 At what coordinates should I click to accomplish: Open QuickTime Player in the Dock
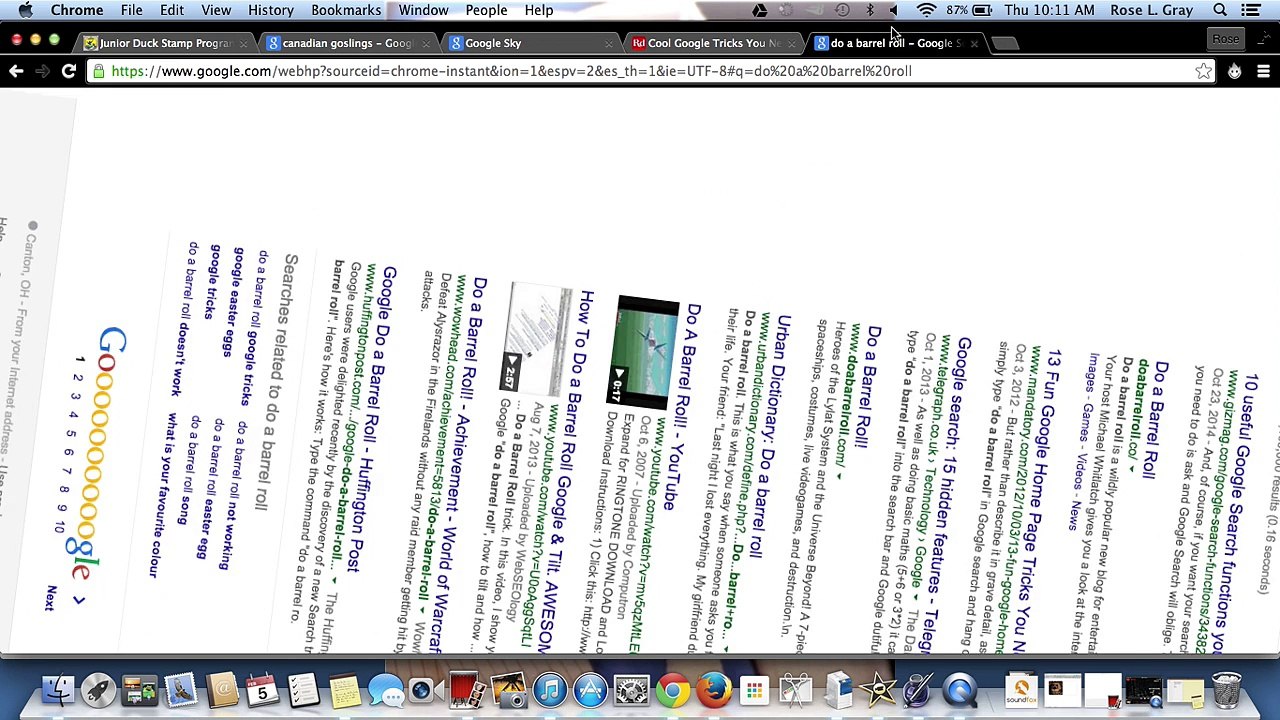point(959,690)
